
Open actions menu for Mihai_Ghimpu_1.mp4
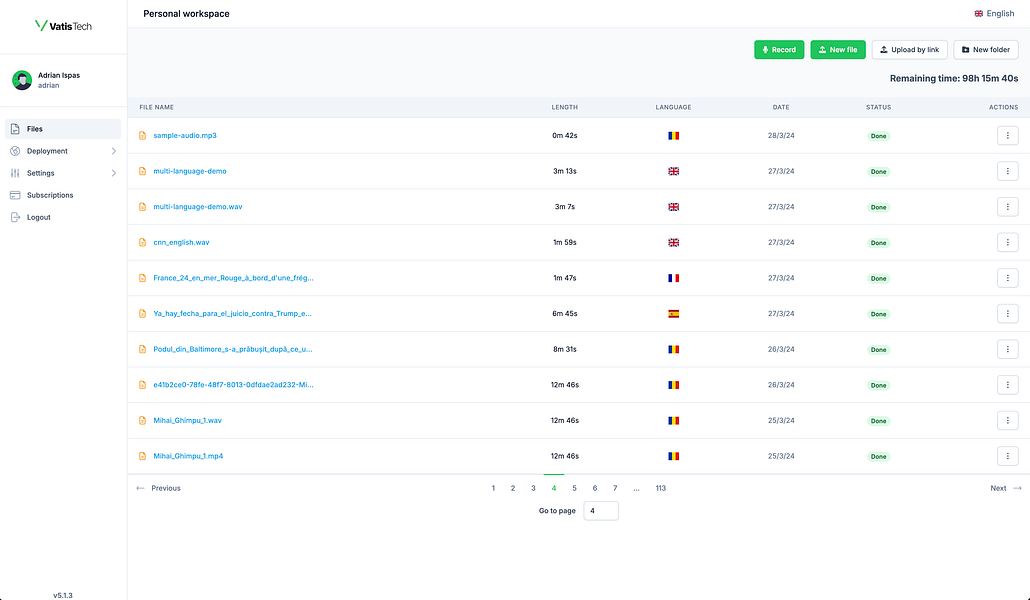click(x=1007, y=455)
